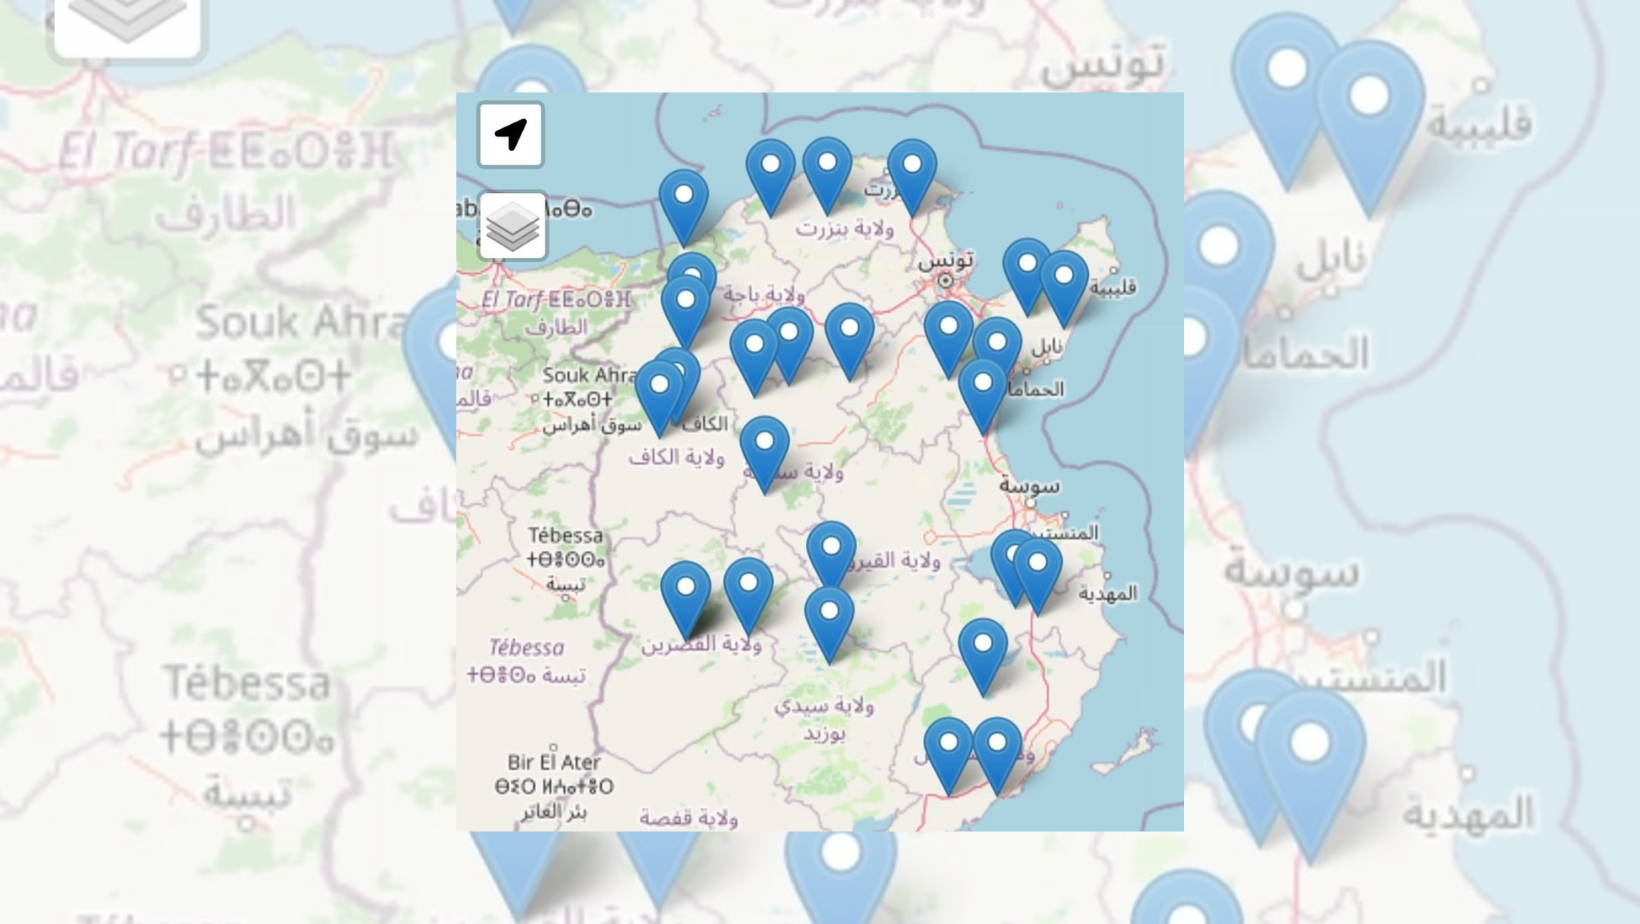Pick the marker covering ولاية سليانة label
The width and height of the screenshot is (1640, 924).
coord(765,455)
